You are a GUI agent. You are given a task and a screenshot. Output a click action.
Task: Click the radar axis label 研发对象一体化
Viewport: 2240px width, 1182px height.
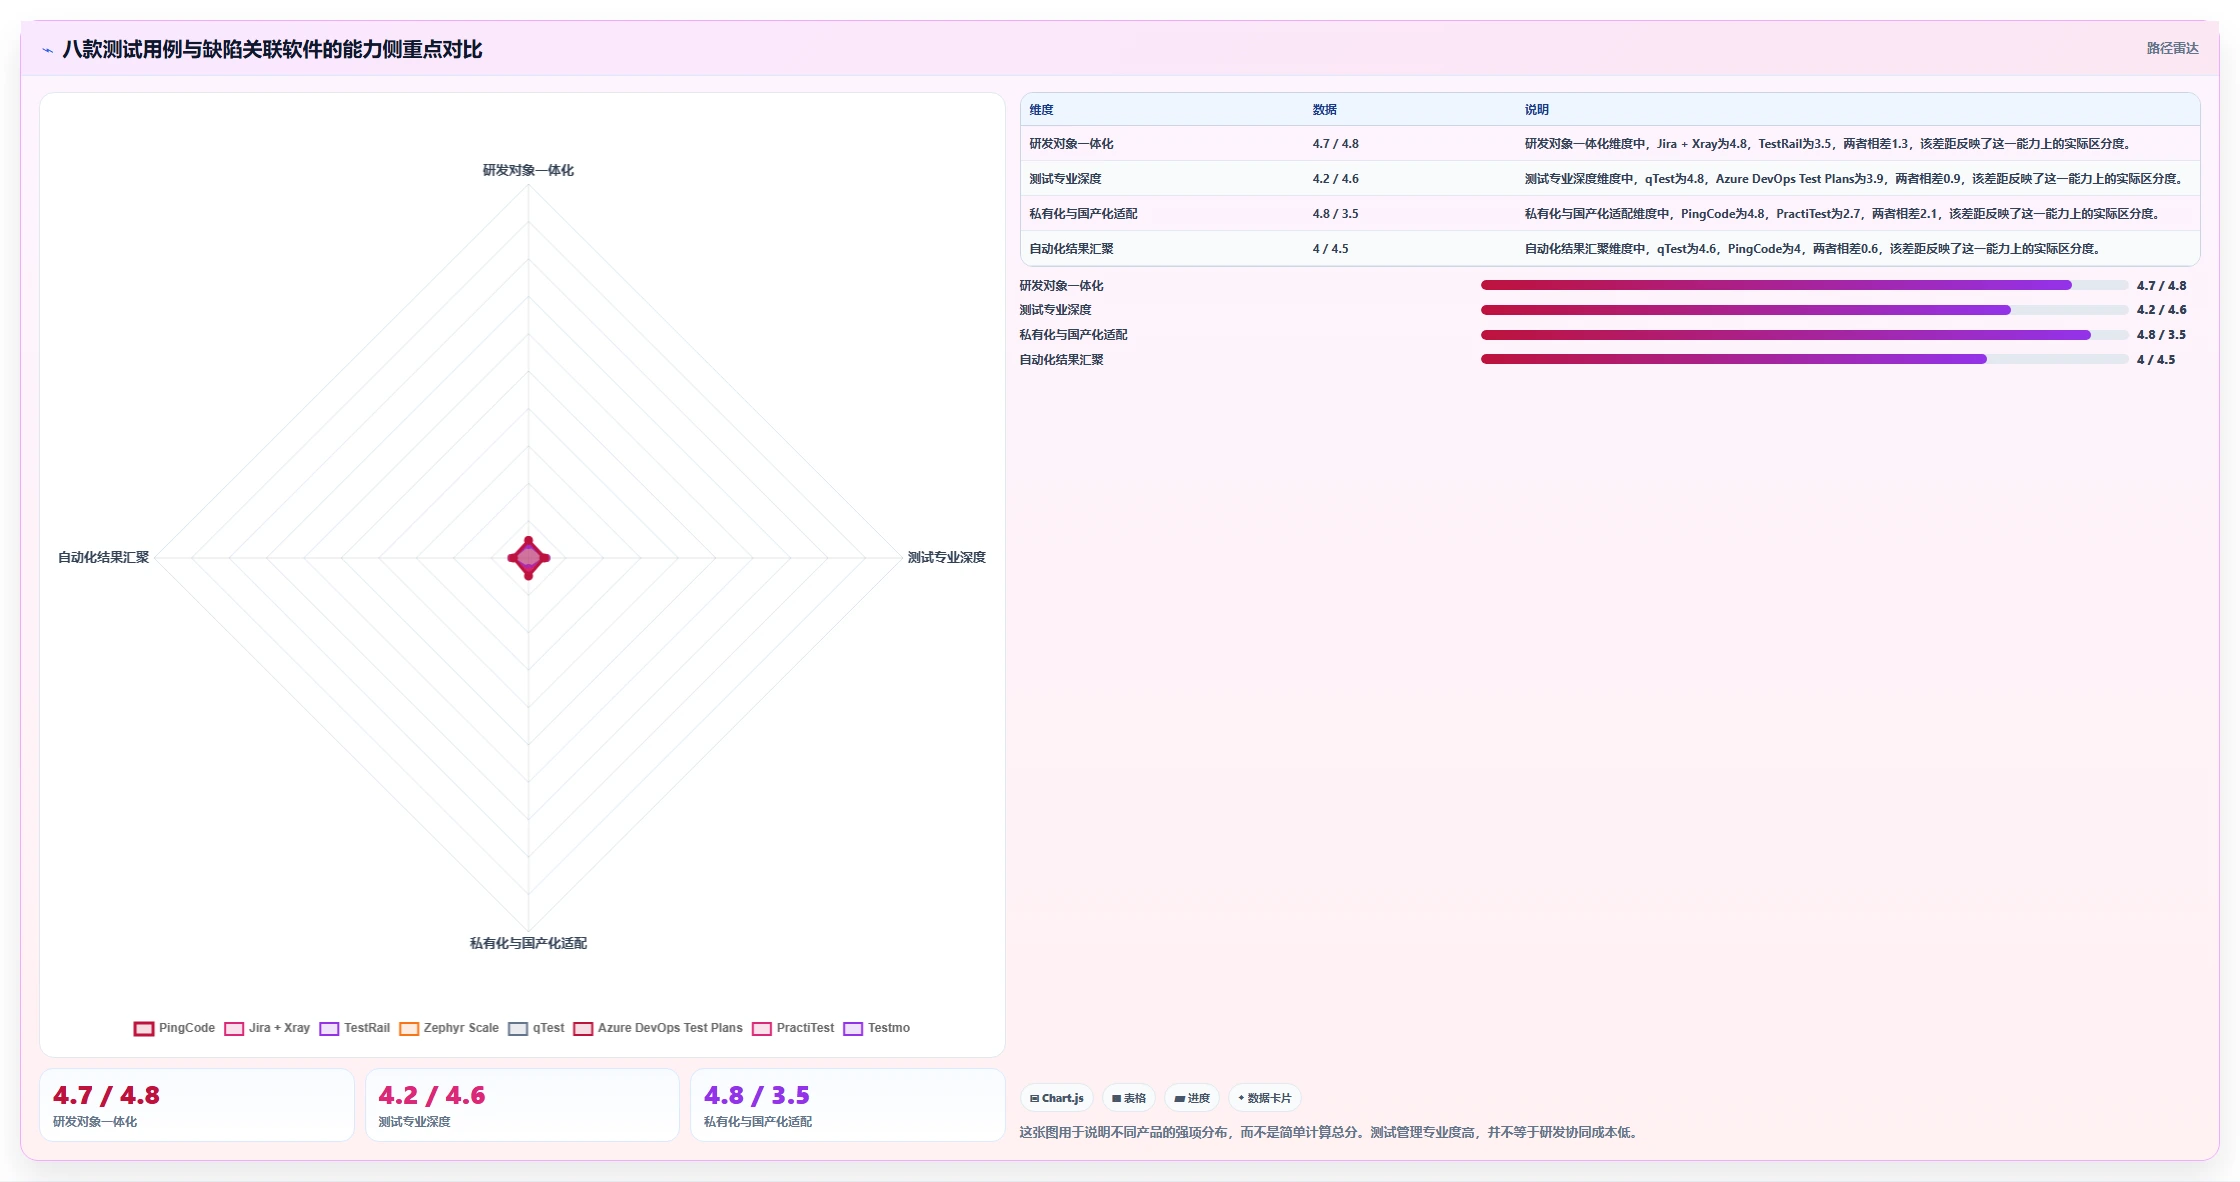tap(528, 170)
